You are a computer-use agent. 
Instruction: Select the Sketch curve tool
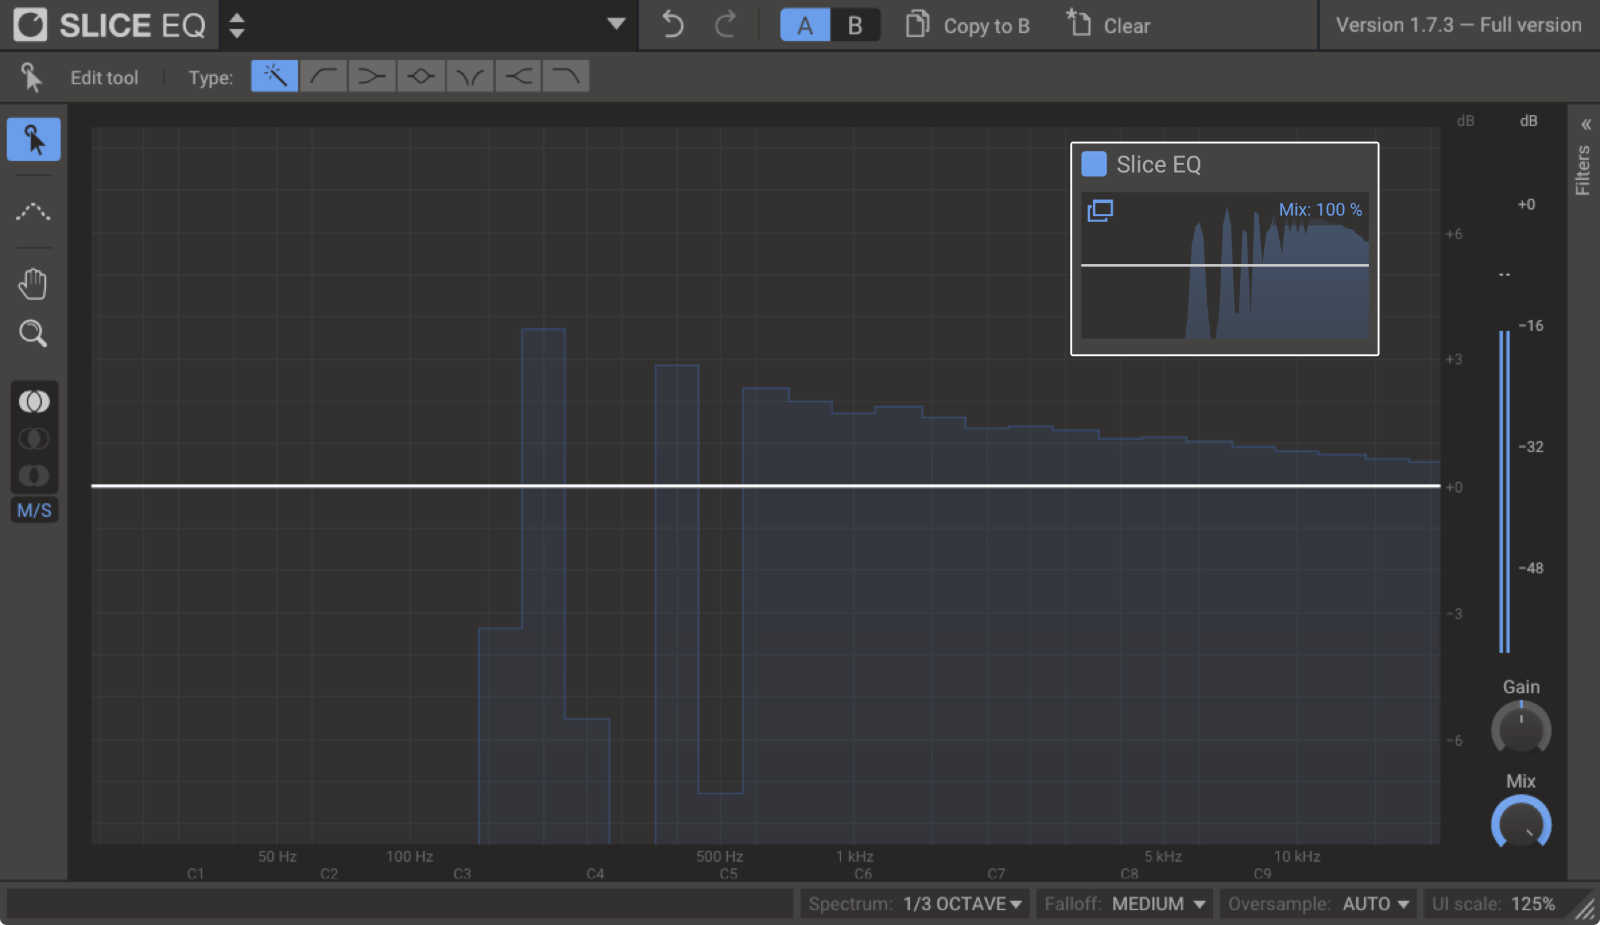(33, 212)
